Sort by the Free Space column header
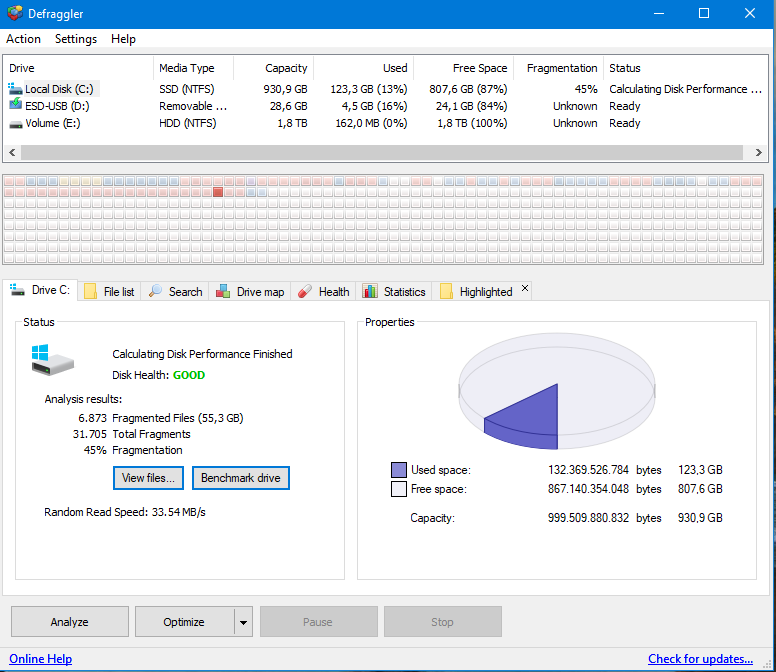776x672 pixels. click(464, 68)
